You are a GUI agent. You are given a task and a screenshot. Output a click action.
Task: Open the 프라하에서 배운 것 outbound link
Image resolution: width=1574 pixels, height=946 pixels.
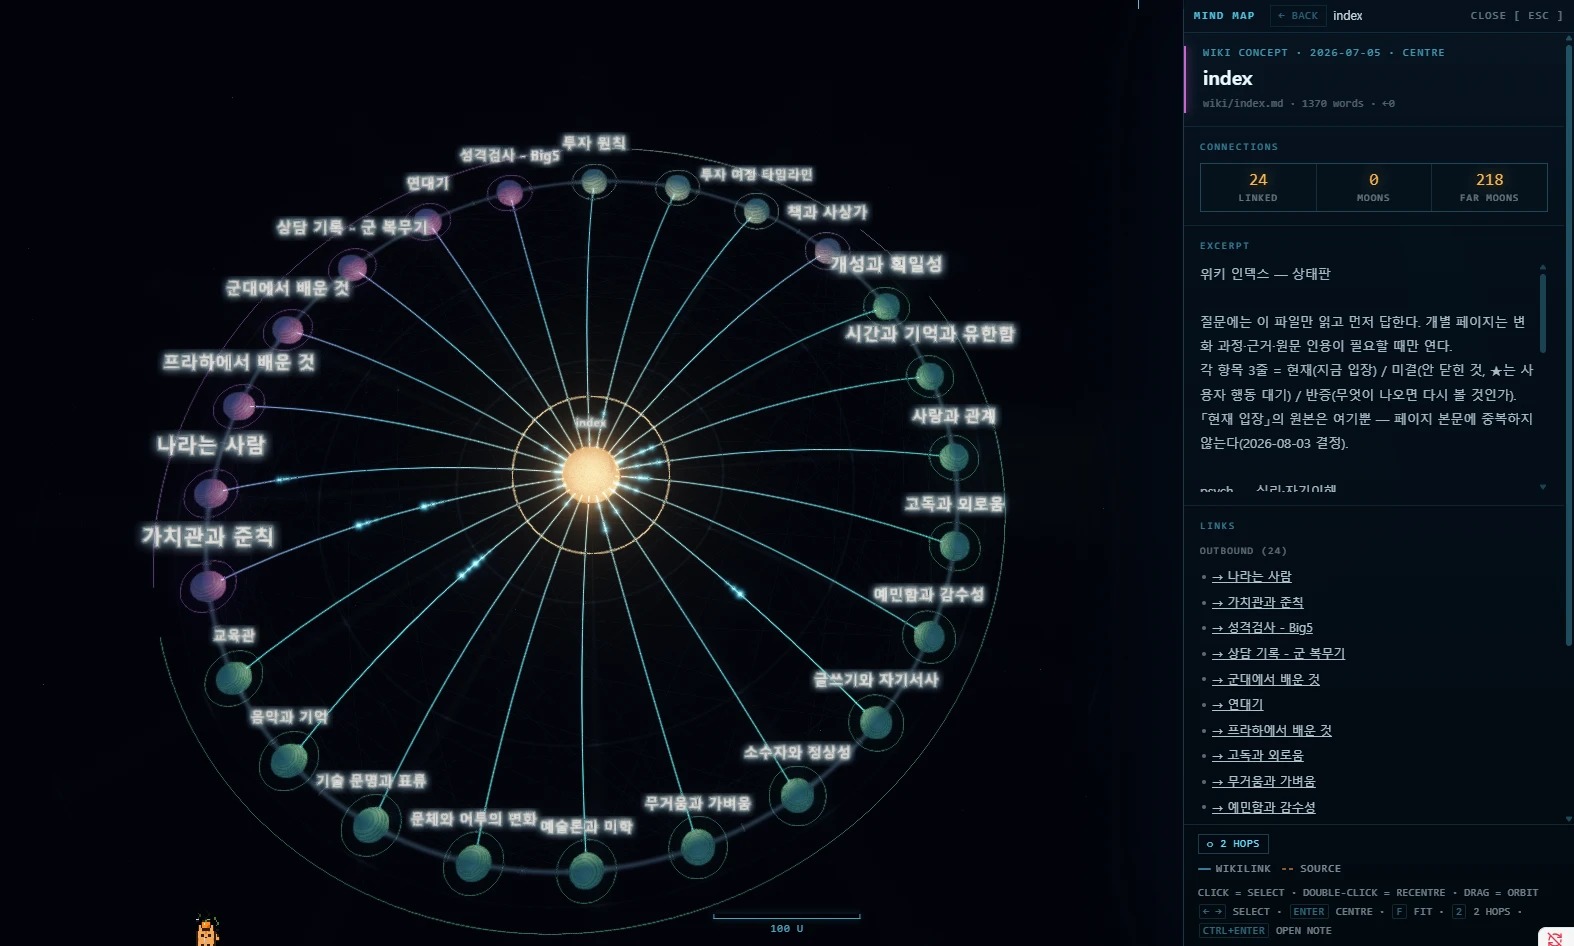click(1271, 731)
